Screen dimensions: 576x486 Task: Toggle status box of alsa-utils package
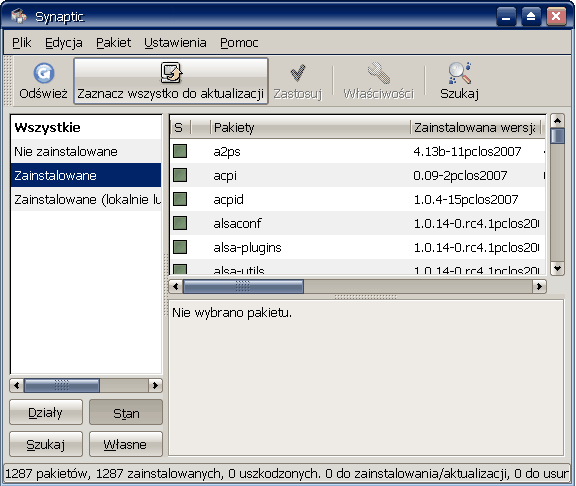coord(180,269)
